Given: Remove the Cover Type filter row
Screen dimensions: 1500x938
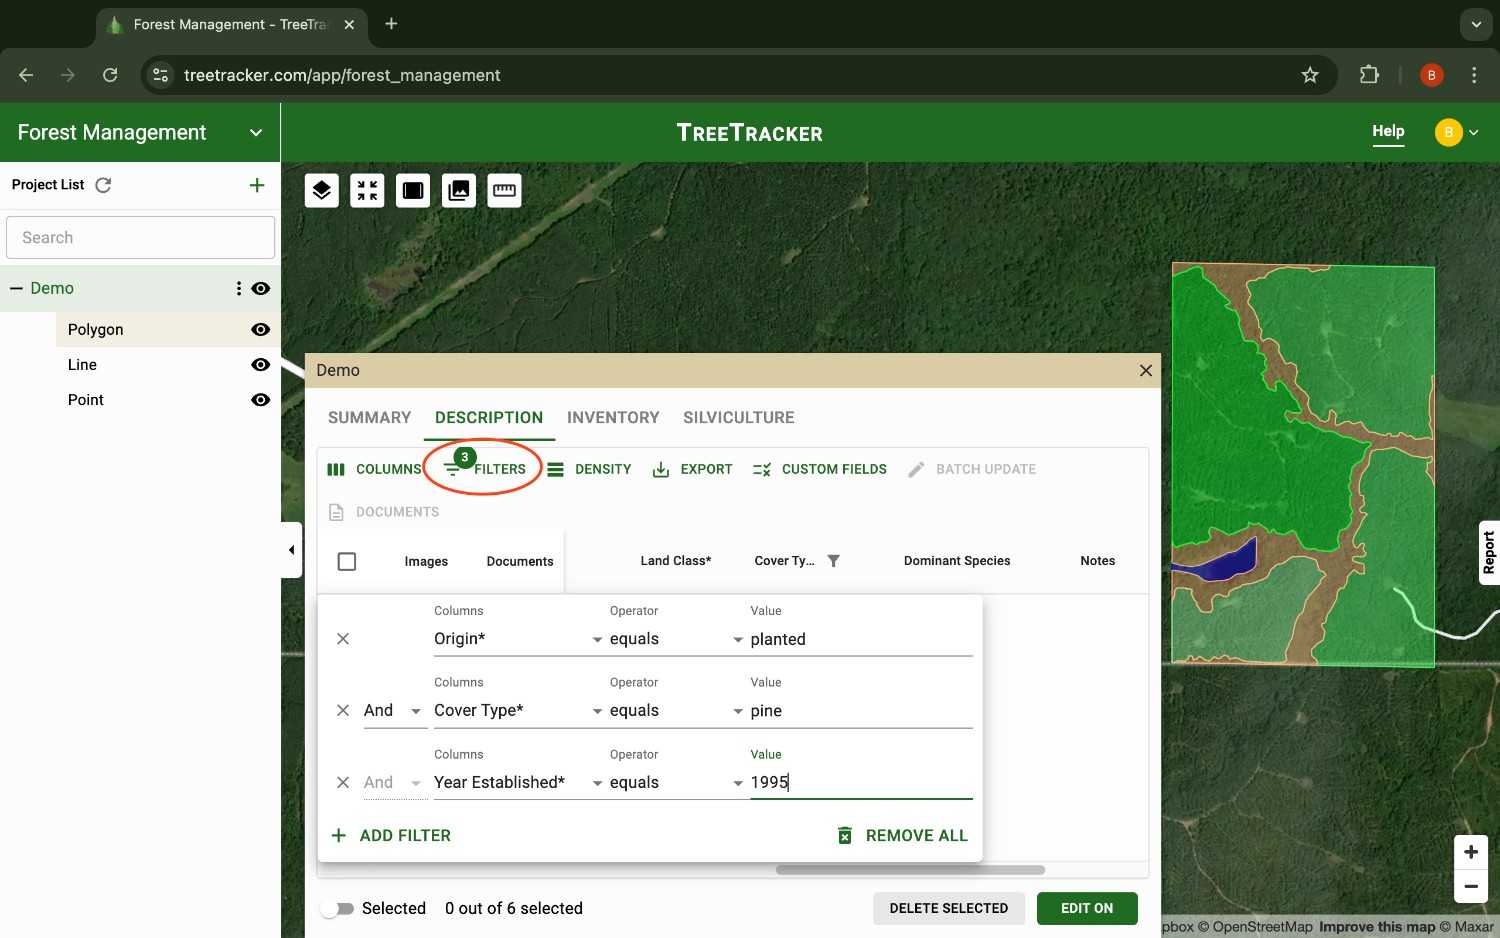Looking at the screenshot, I should coord(343,710).
